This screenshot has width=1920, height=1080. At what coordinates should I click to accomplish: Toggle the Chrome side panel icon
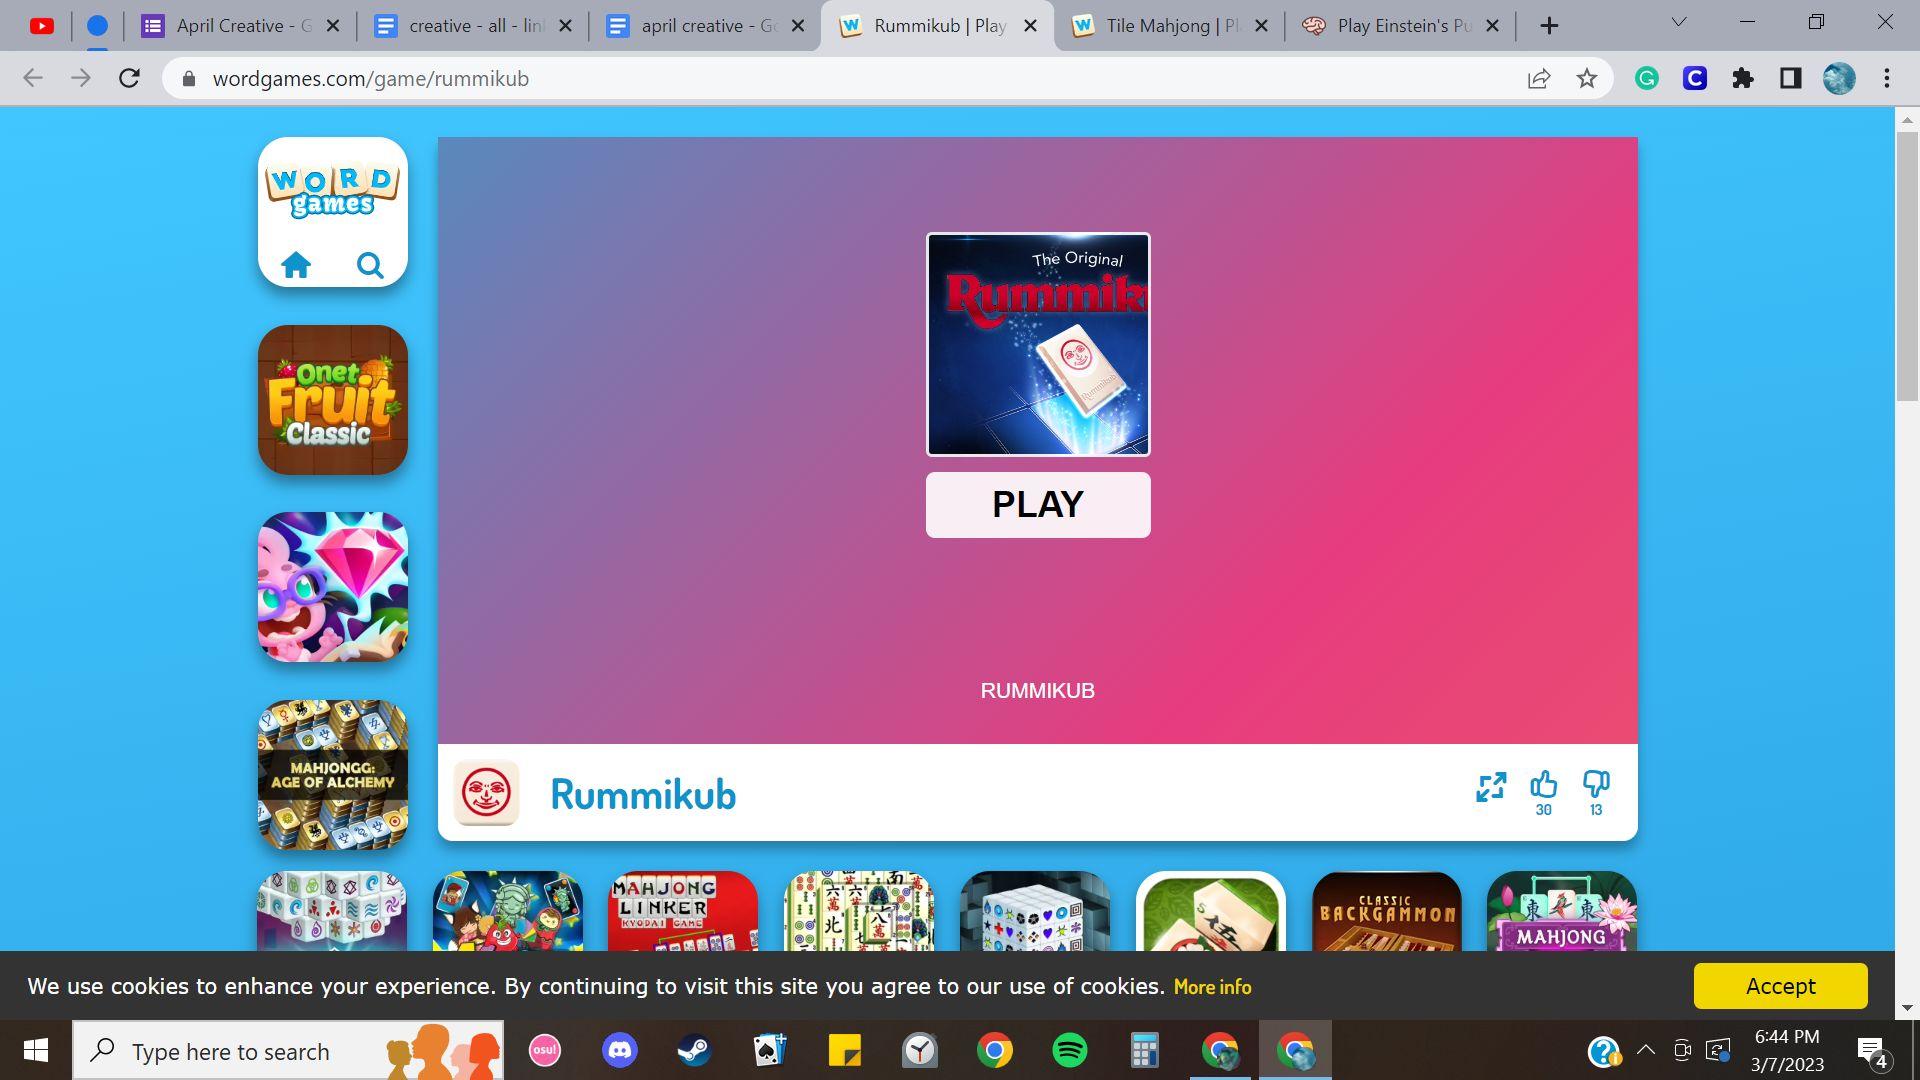(x=1790, y=79)
